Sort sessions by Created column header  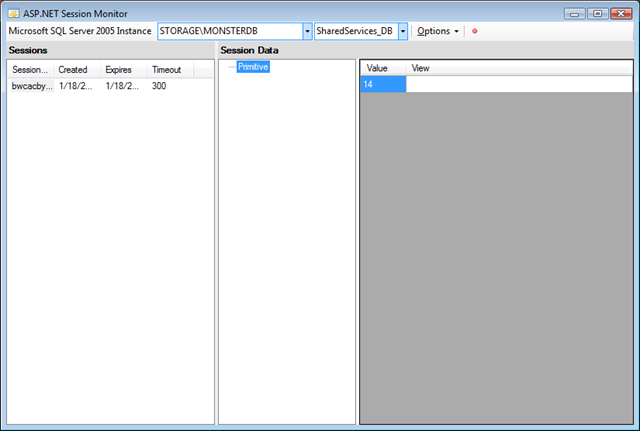coord(77,69)
